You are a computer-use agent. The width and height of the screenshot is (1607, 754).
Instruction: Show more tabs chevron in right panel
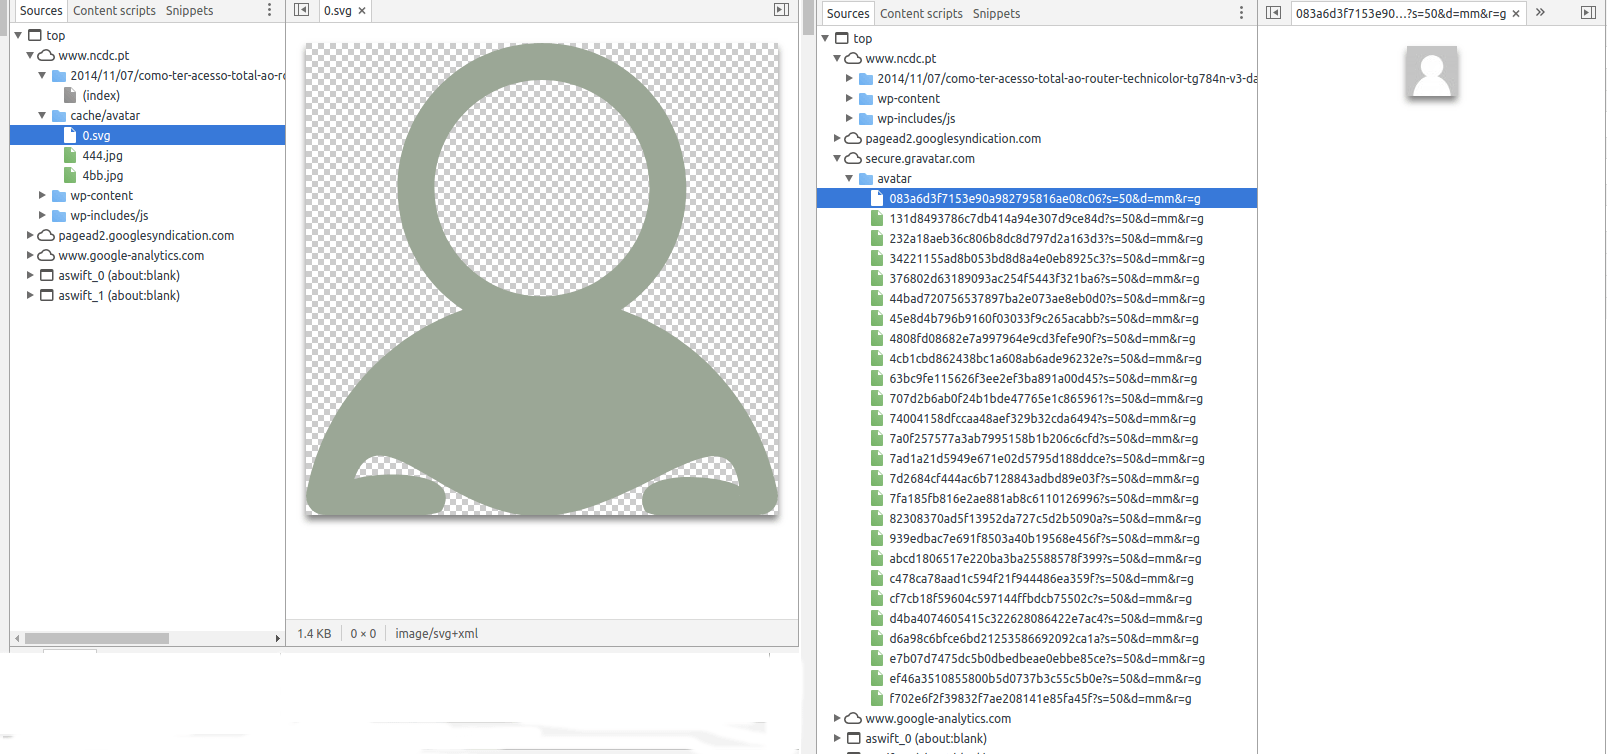[x=1540, y=13]
